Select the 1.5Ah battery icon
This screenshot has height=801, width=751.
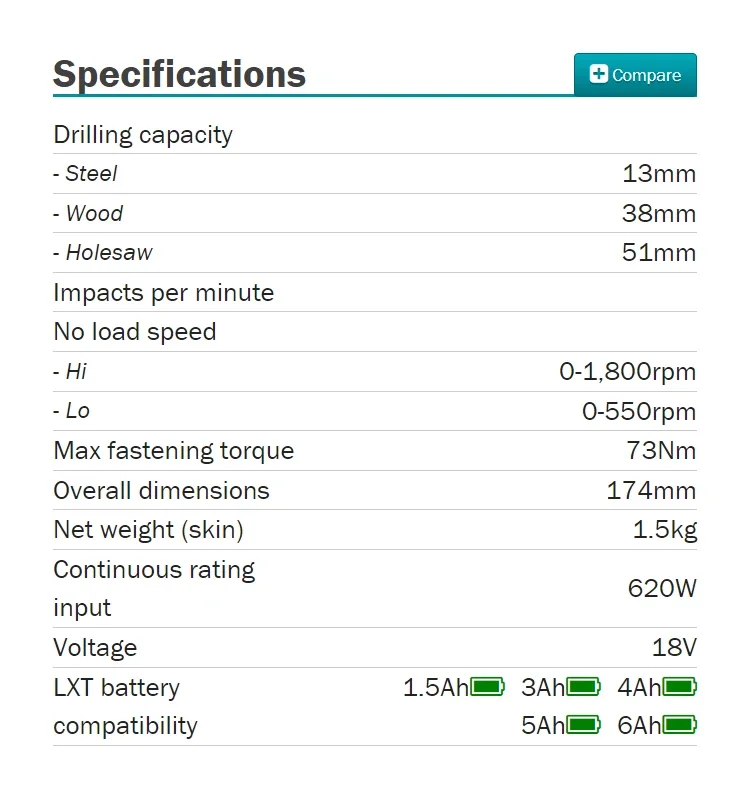(487, 687)
